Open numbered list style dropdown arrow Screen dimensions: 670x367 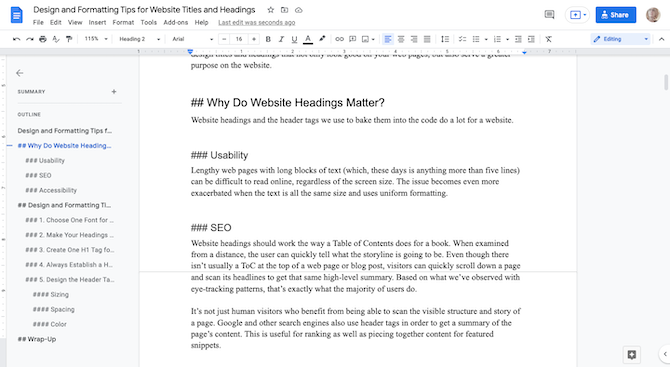pyautogui.click(x=507, y=39)
